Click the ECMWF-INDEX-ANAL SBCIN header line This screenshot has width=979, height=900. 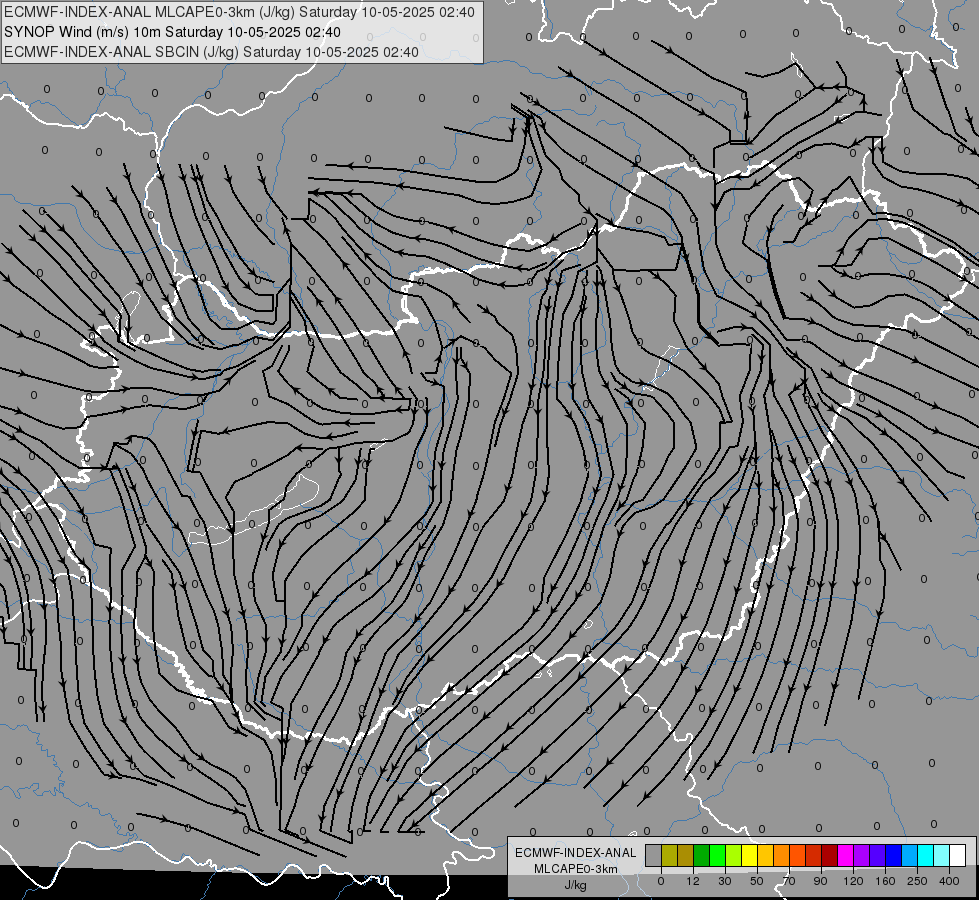tap(211, 52)
